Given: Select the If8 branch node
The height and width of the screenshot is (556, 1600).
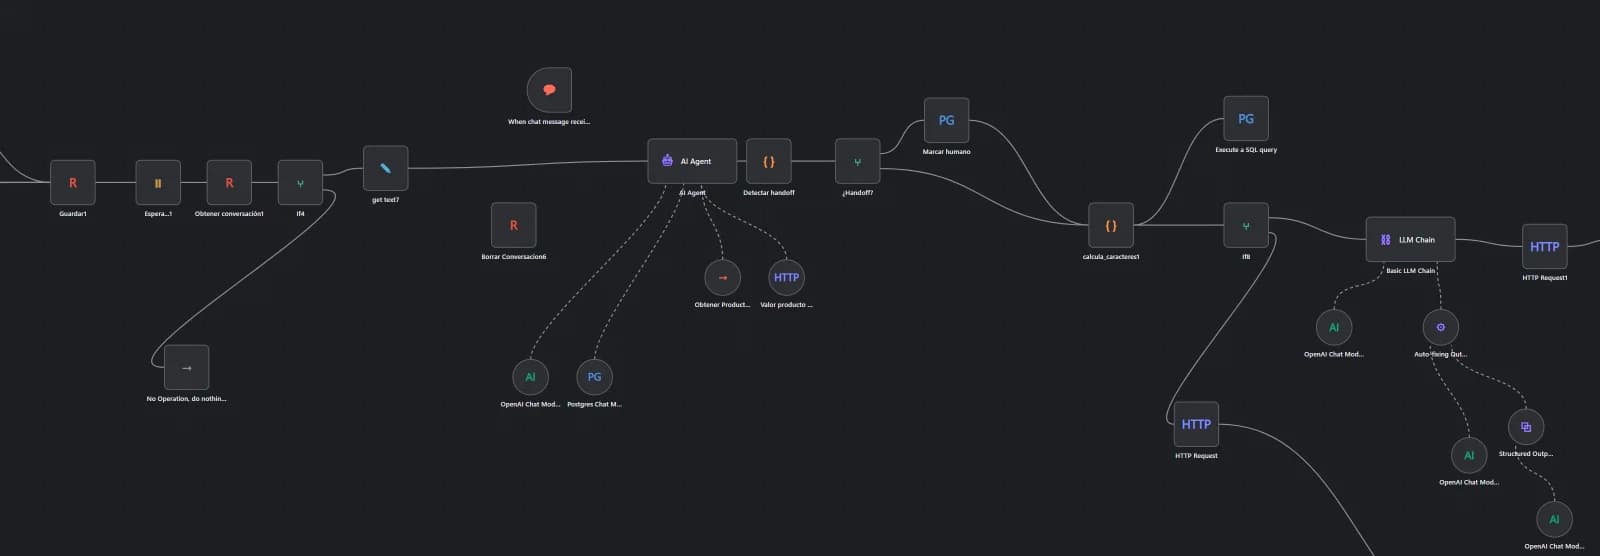Looking at the screenshot, I should 1246,226.
